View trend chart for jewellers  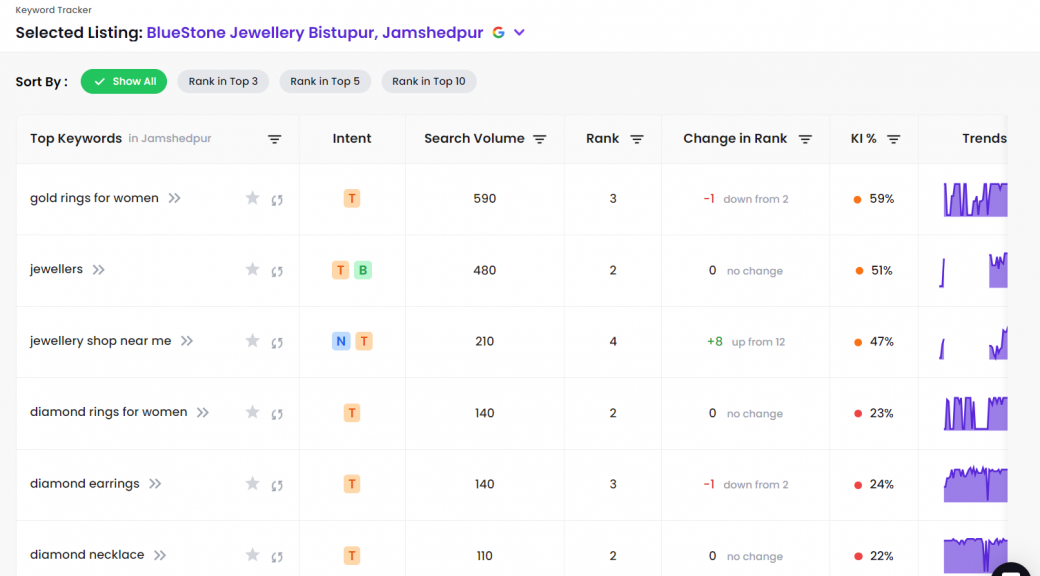coord(973,270)
